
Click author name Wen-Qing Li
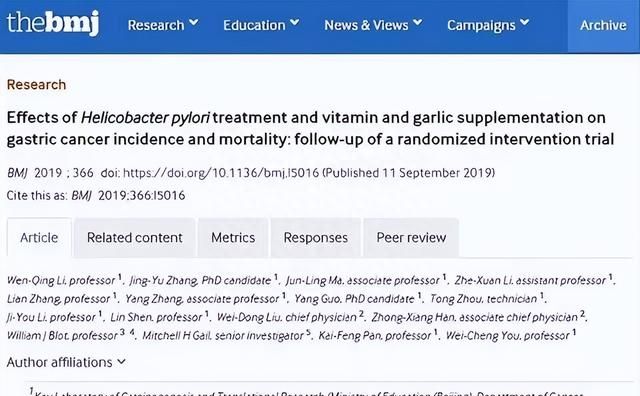pyautogui.click(x=36, y=280)
